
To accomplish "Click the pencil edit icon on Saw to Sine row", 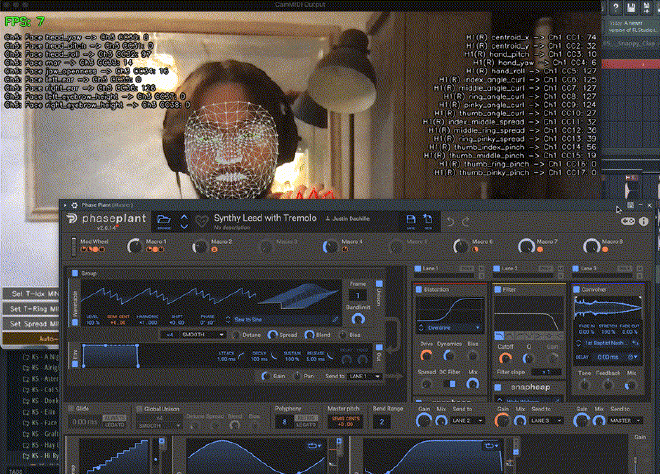I will 335,320.
